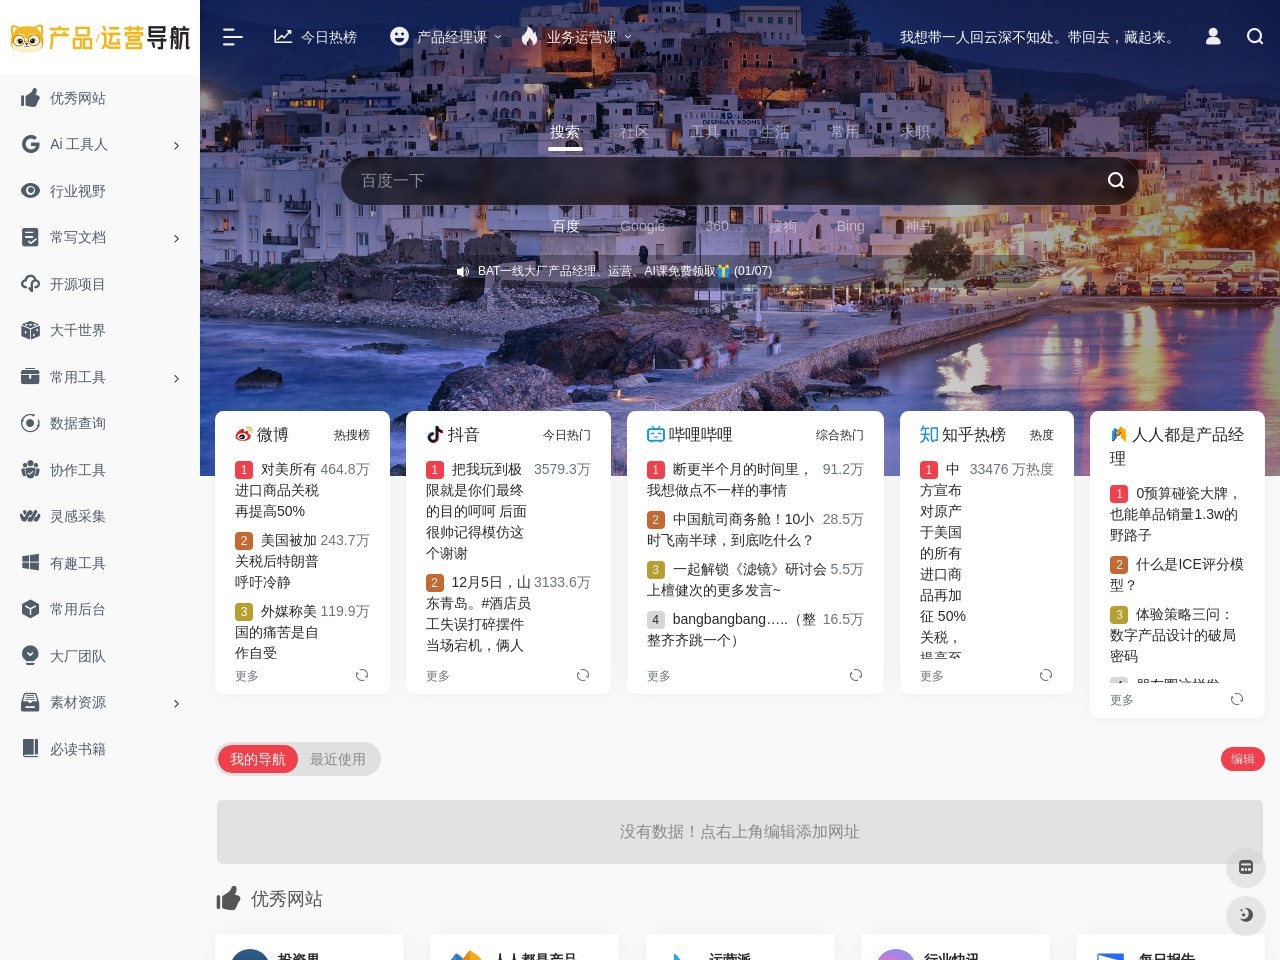The image size is (1280, 960).
Task: Click inside the 百度一下 search input
Action: tap(700, 181)
